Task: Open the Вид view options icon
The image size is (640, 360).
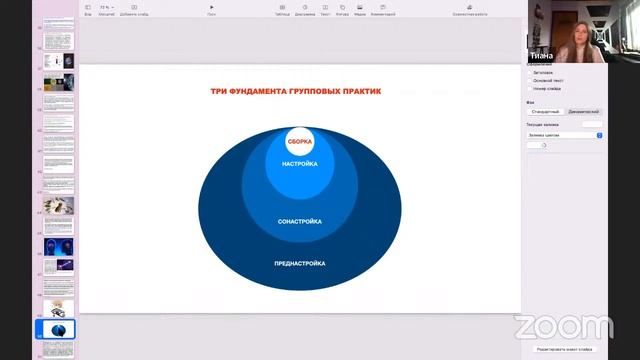Action: [x=88, y=7]
